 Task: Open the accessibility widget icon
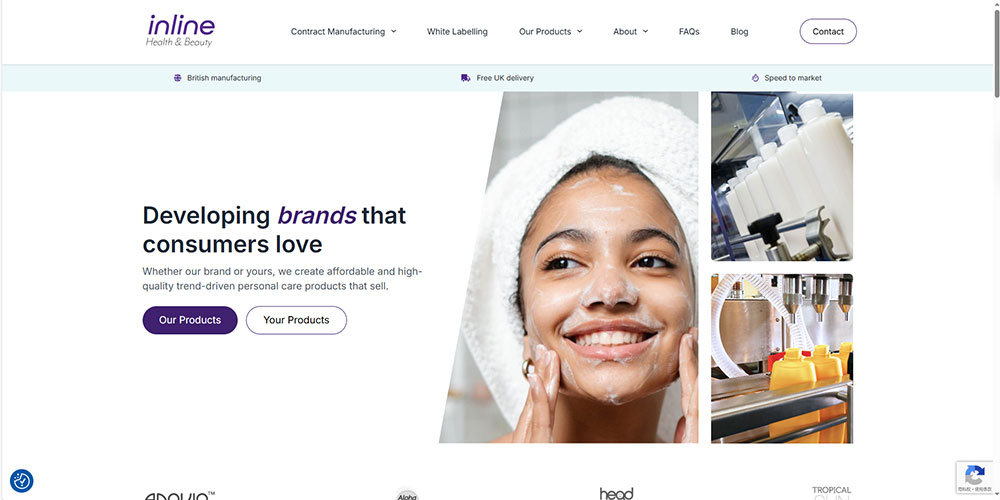coord(22,481)
